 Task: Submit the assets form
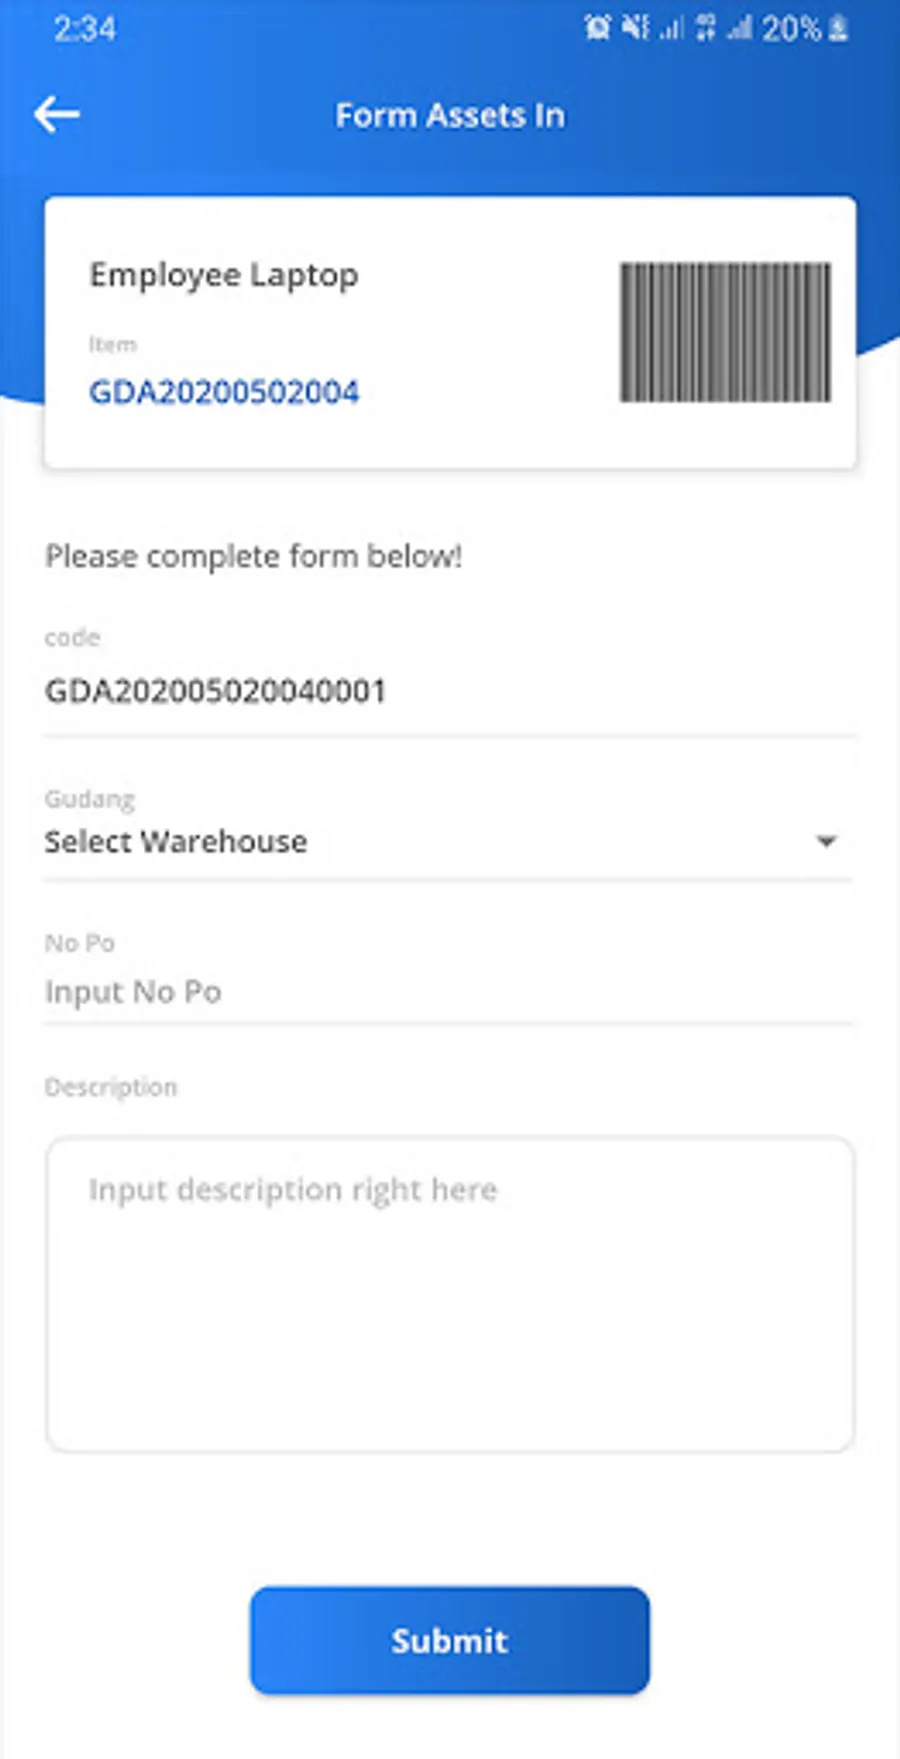(x=450, y=1640)
